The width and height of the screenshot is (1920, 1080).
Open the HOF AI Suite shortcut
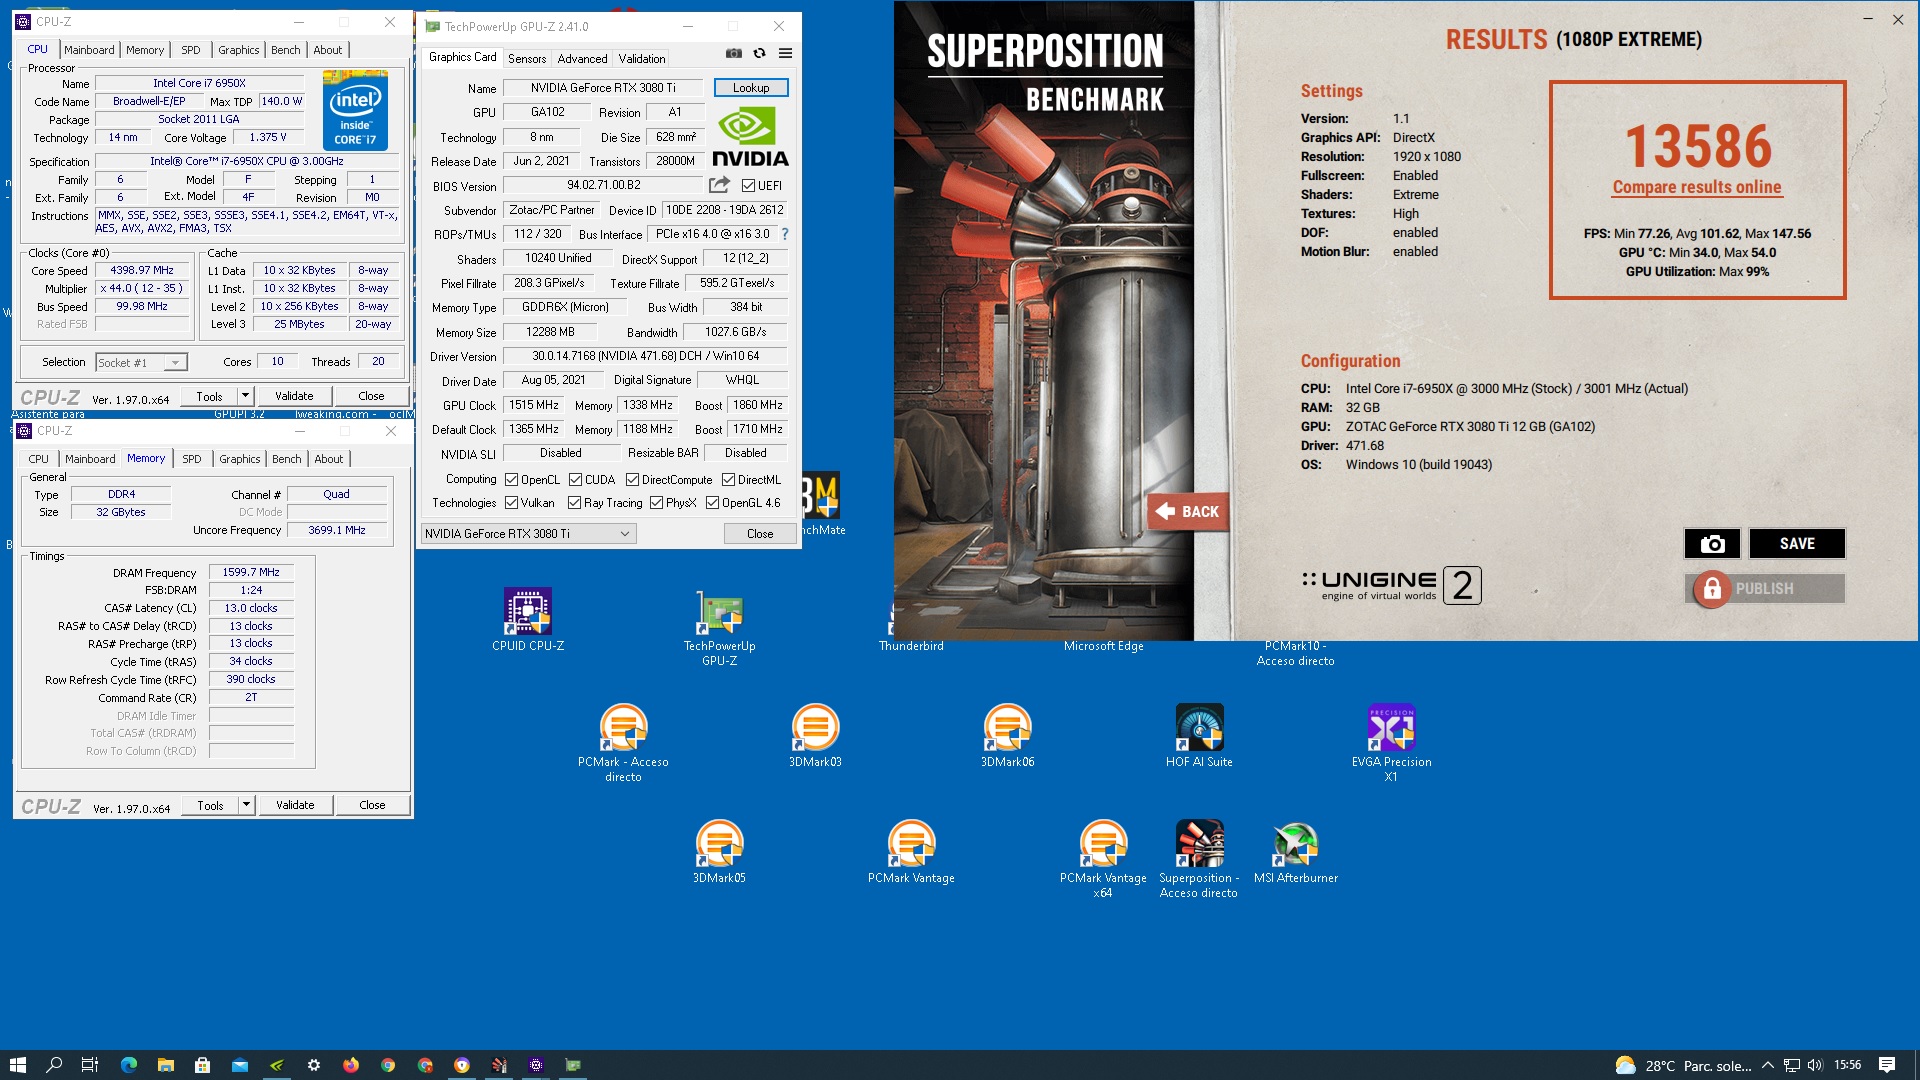click(1199, 736)
